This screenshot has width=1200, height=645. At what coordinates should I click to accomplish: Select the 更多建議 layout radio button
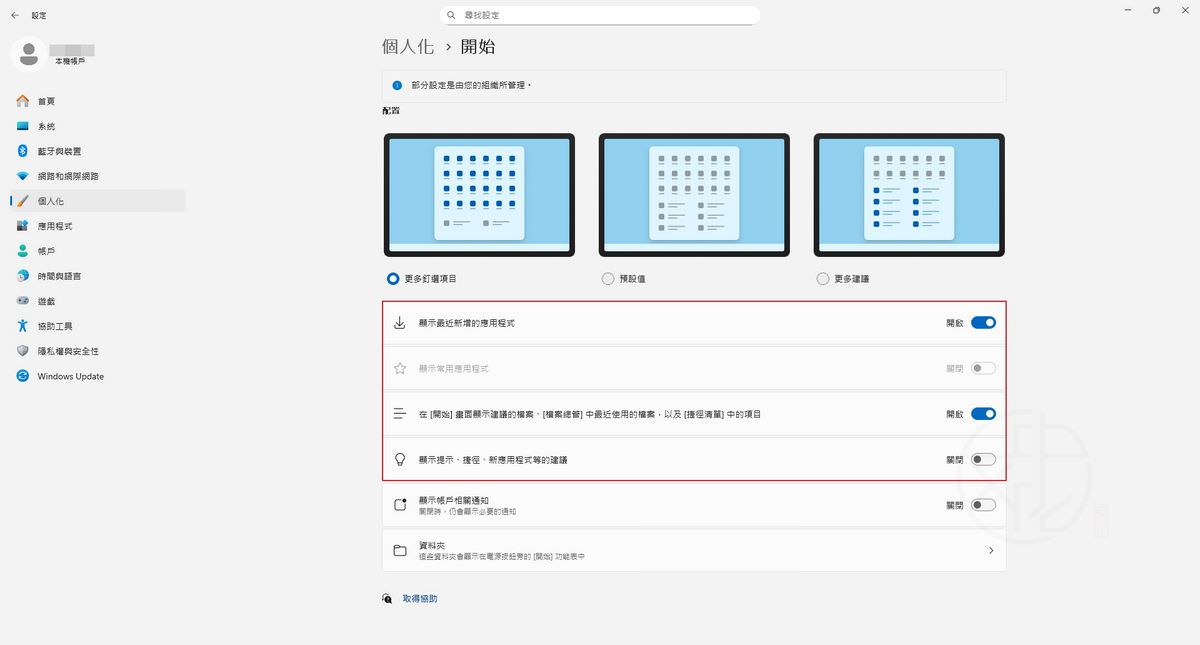(x=823, y=279)
